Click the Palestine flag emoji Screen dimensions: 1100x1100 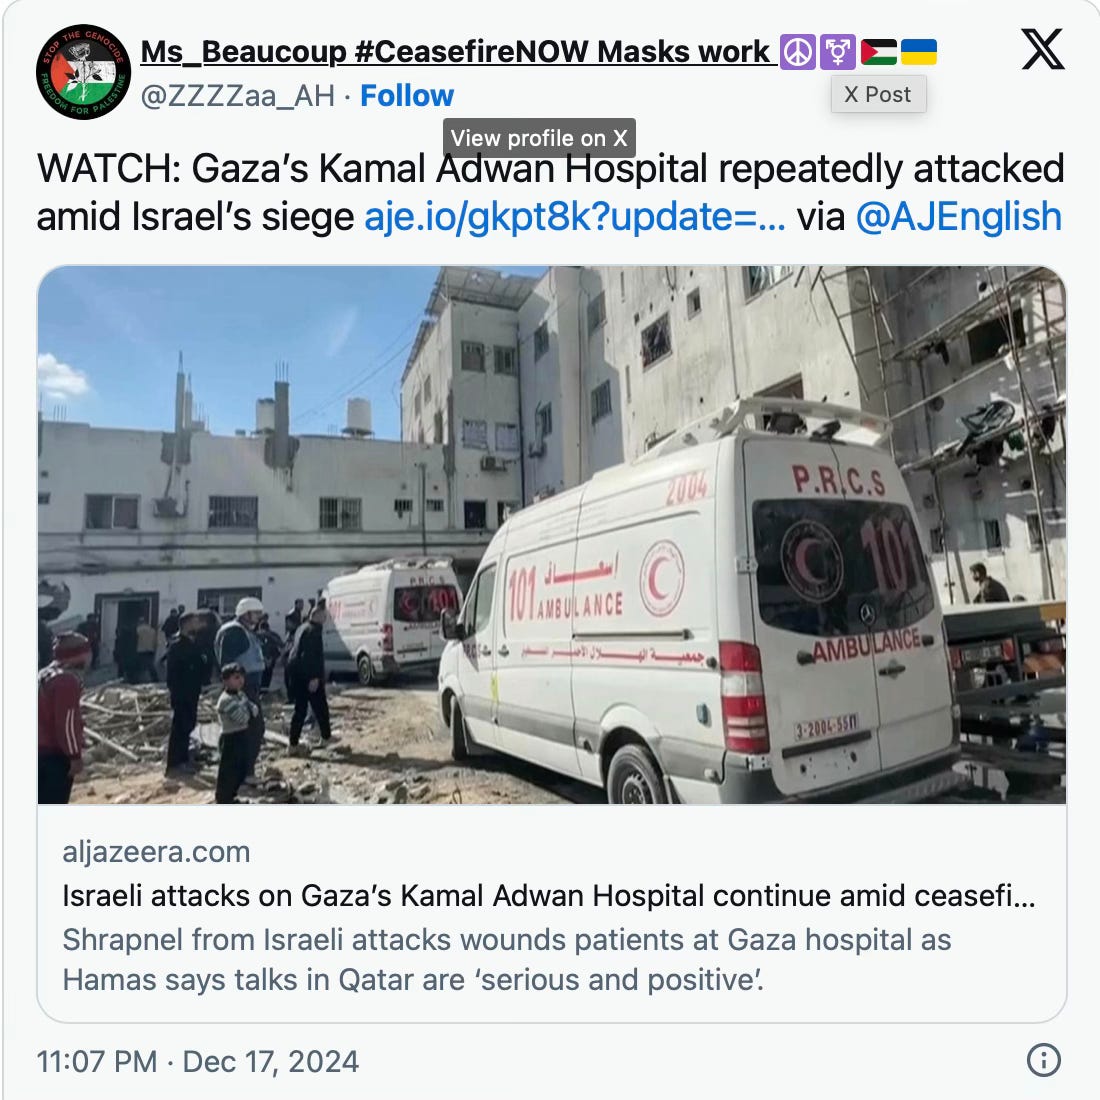(879, 52)
